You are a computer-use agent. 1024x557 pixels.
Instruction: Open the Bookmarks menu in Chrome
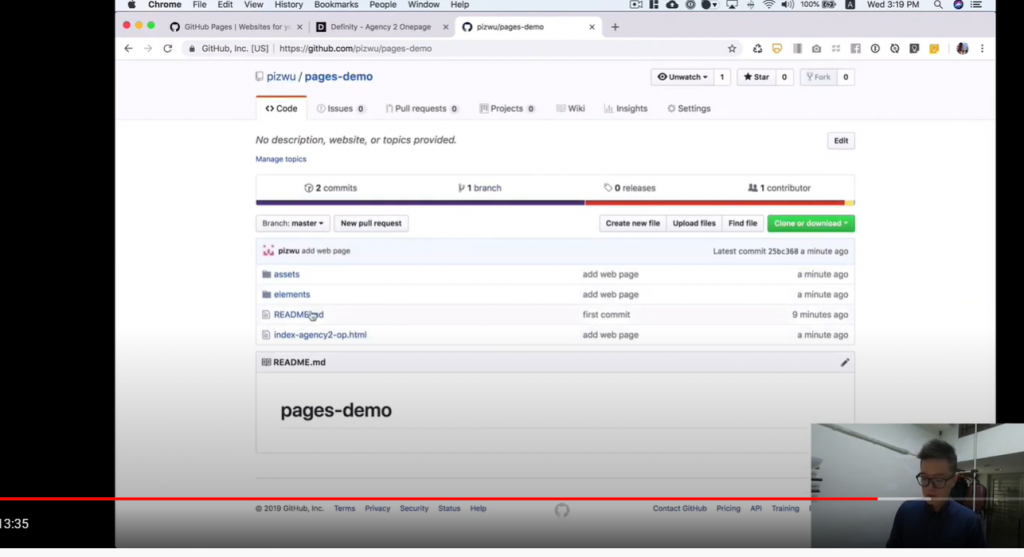(x=336, y=5)
